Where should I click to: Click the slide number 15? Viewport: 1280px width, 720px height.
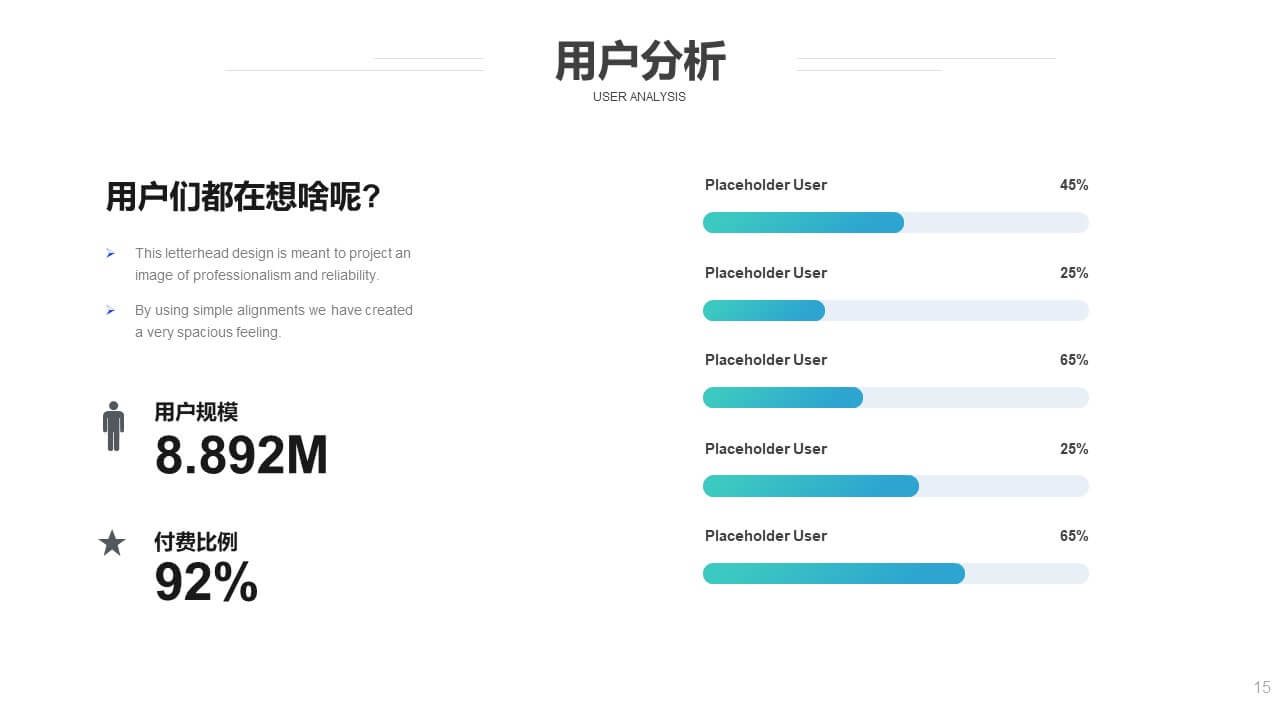[x=1261, y=687]
